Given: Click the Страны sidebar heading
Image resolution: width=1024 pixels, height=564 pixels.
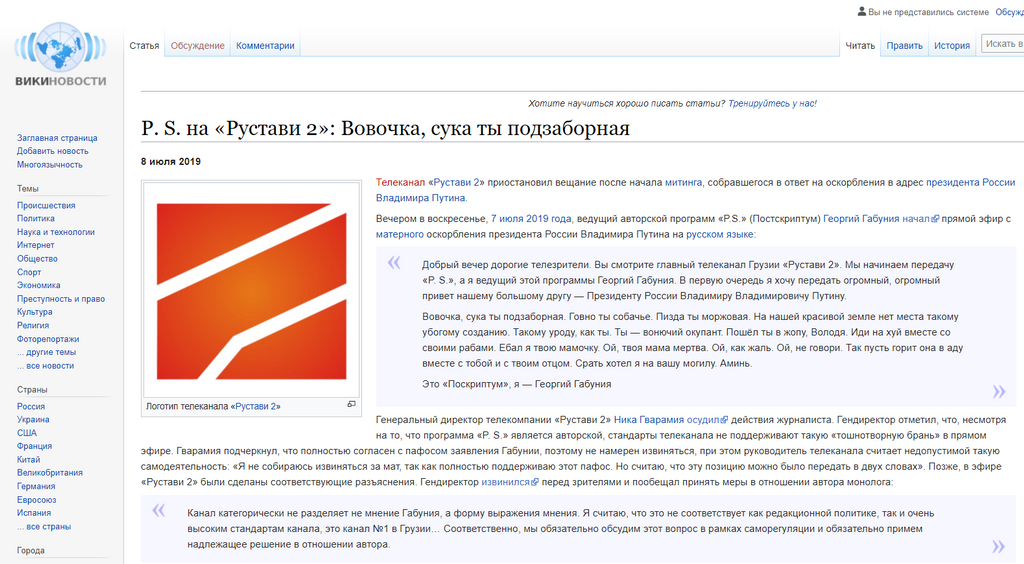Looking at the screenshot, I should click(32, 389).
